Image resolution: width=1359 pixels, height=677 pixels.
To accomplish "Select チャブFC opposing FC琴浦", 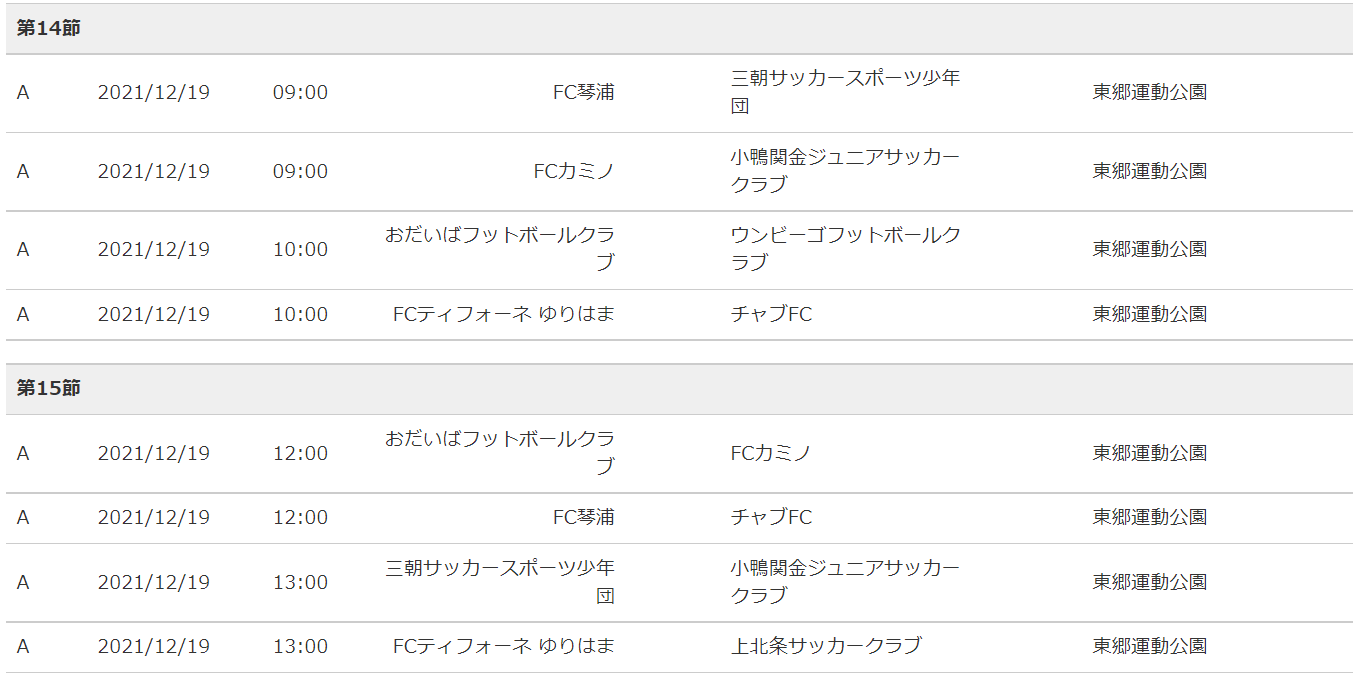I will click(x=771, y=517).
